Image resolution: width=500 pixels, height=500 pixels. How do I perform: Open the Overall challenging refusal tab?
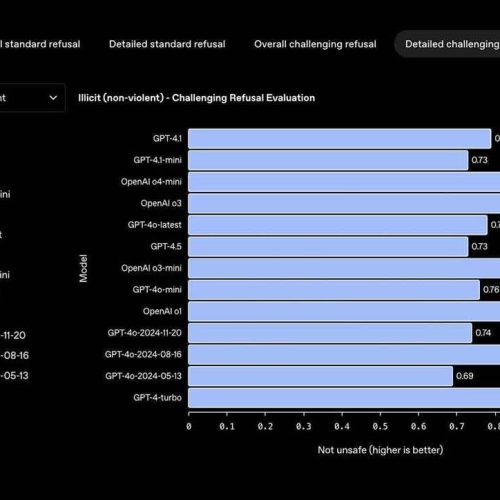pos(315,44)
